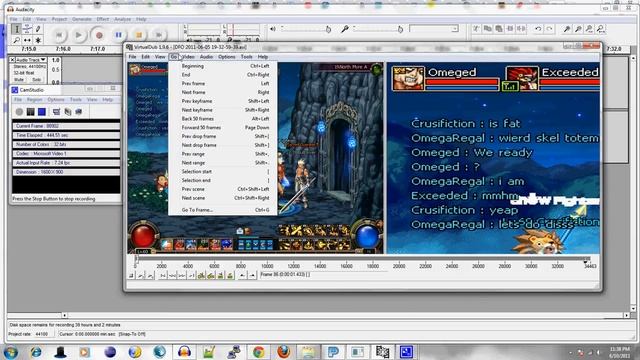Screen dimensions: 640x360
Task: Select Audacity's Draw (pencil) tool
Action: (x=38, y=29)
